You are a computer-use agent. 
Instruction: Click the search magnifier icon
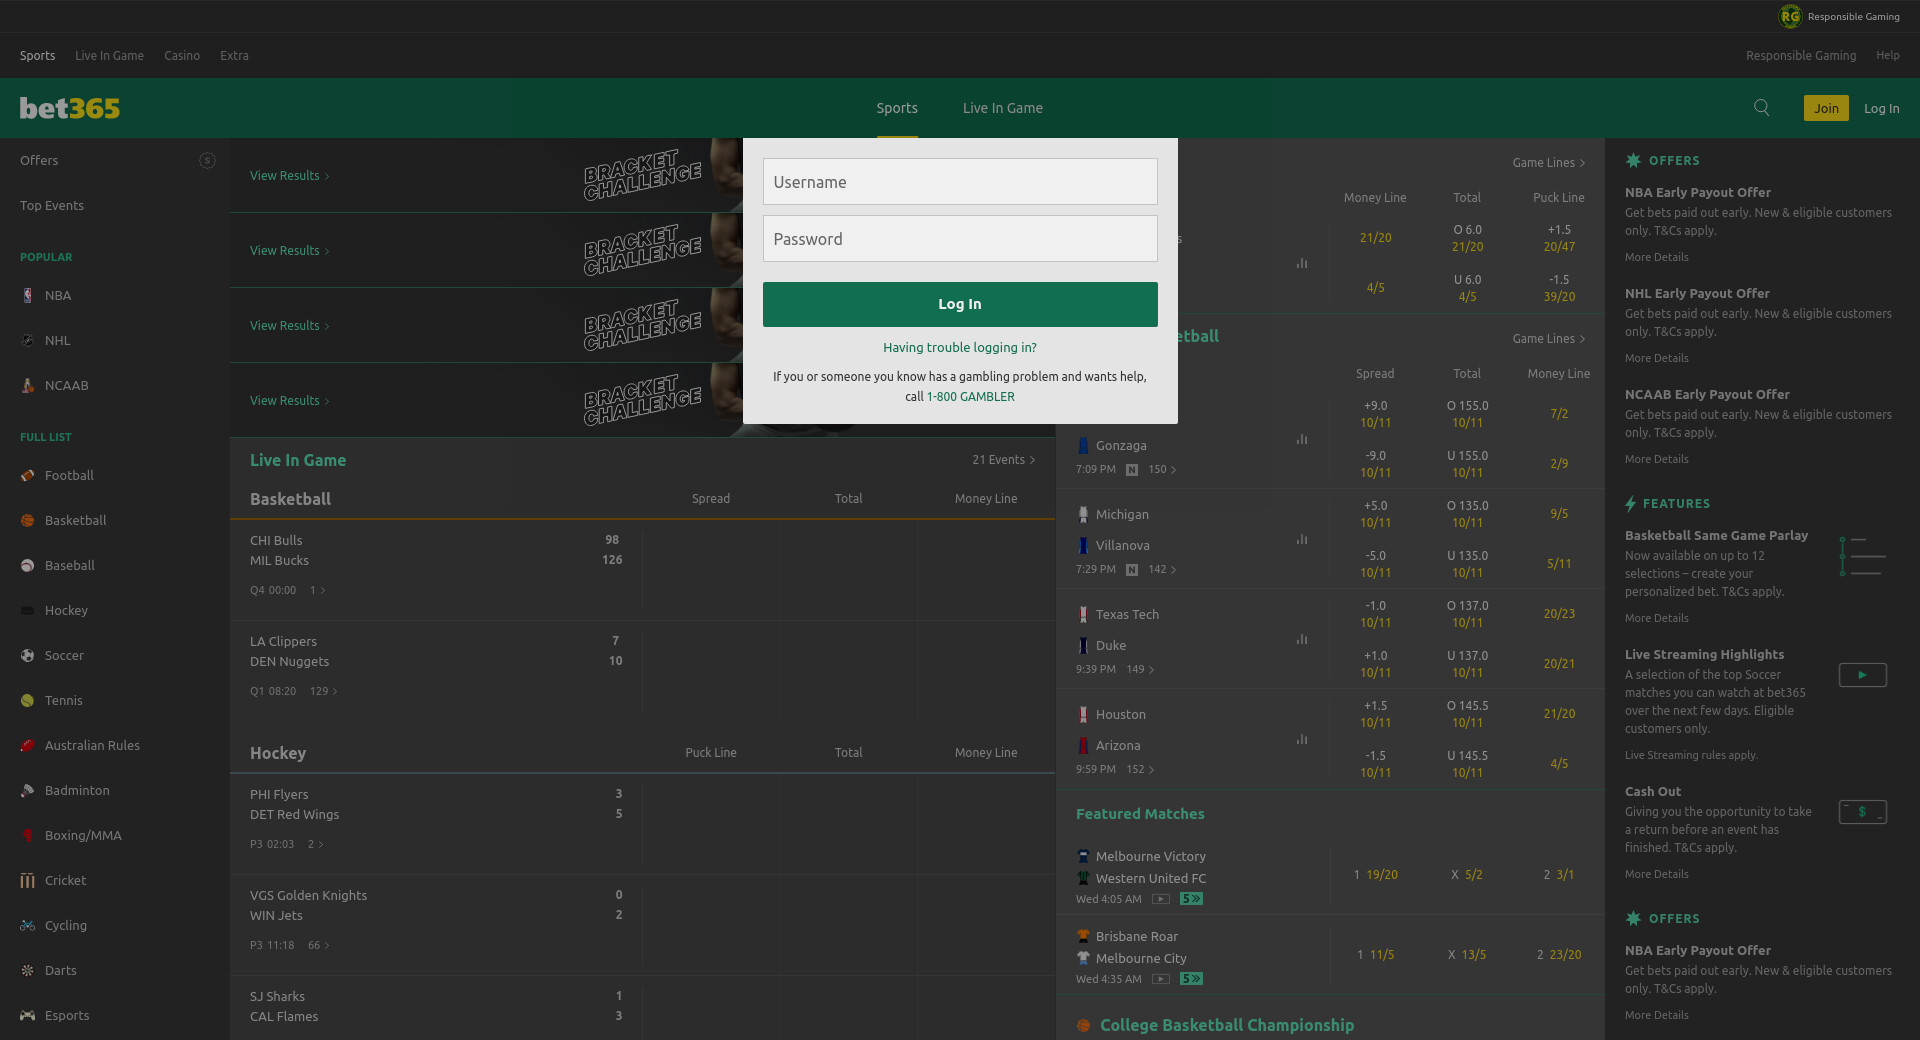pyautogui.click(x=1761, y=108)
